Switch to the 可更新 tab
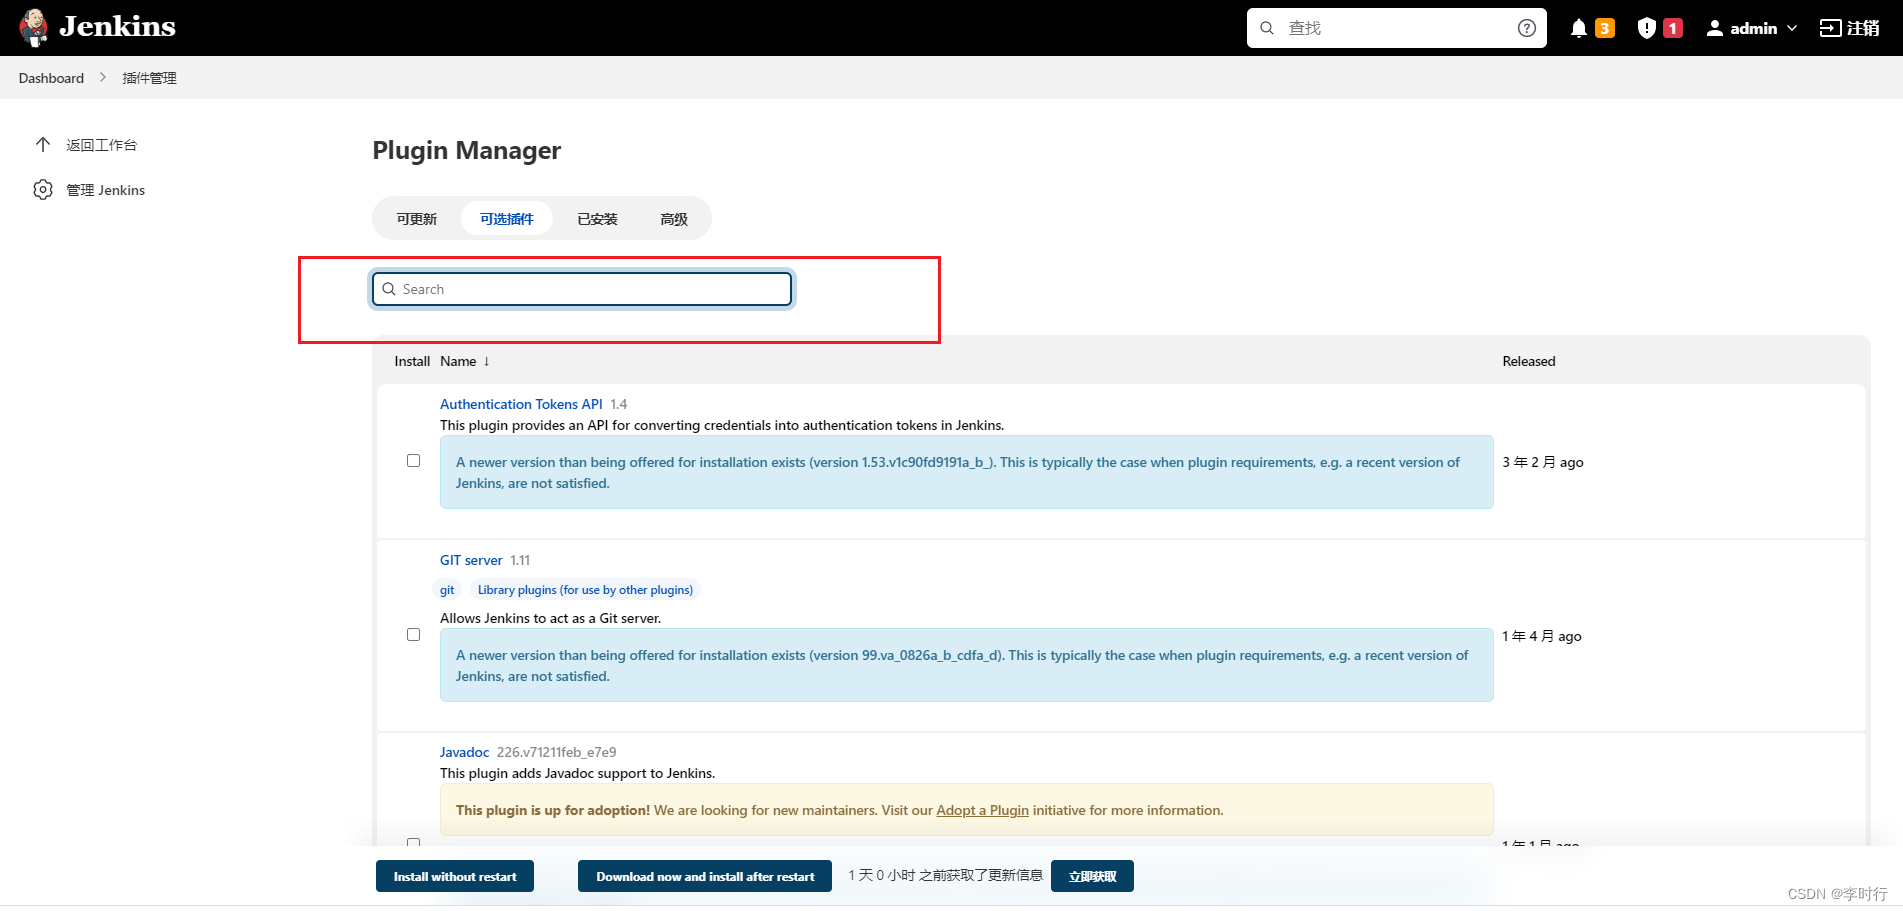 click(416, 219)
